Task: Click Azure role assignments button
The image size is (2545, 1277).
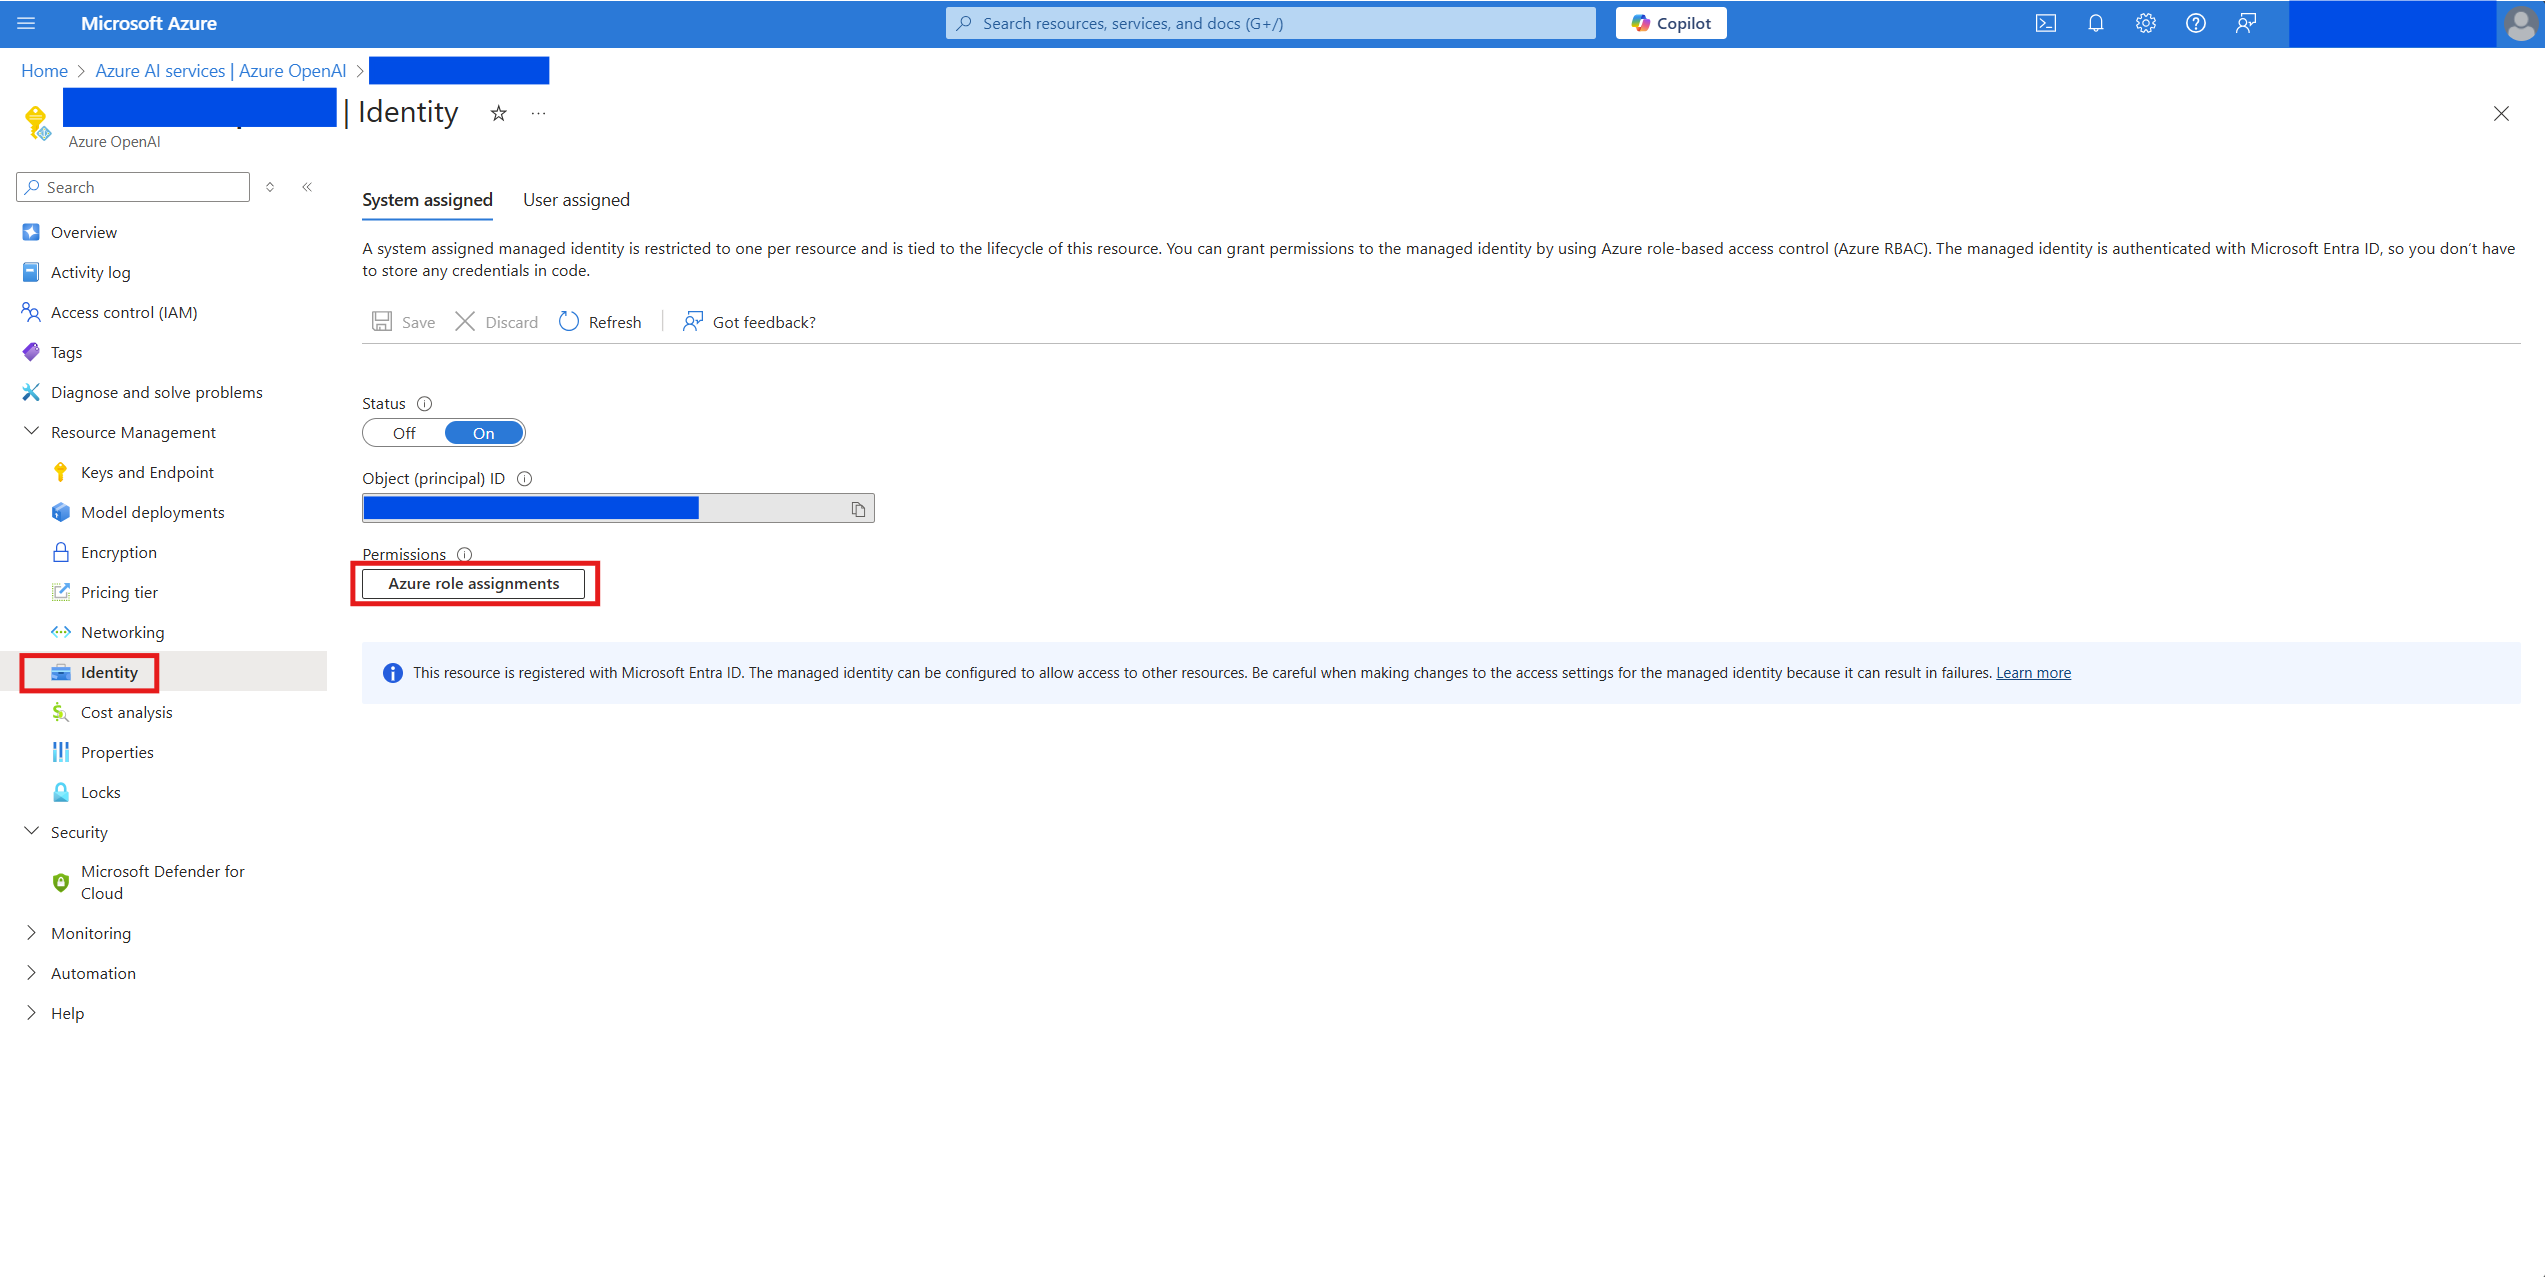Action: (x=472, y=583)
